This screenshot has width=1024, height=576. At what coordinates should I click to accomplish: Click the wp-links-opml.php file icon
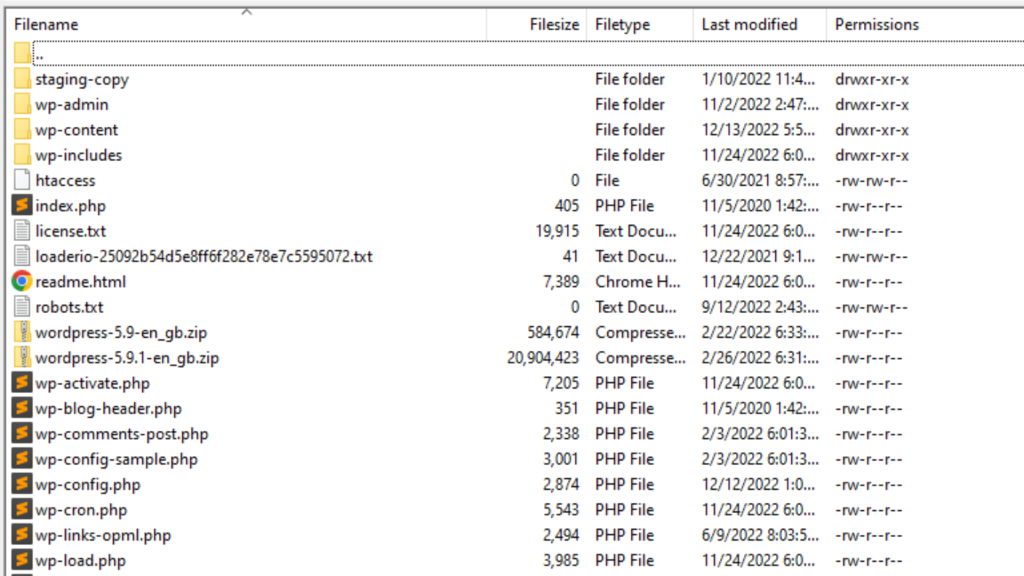[x=22, y=535]
